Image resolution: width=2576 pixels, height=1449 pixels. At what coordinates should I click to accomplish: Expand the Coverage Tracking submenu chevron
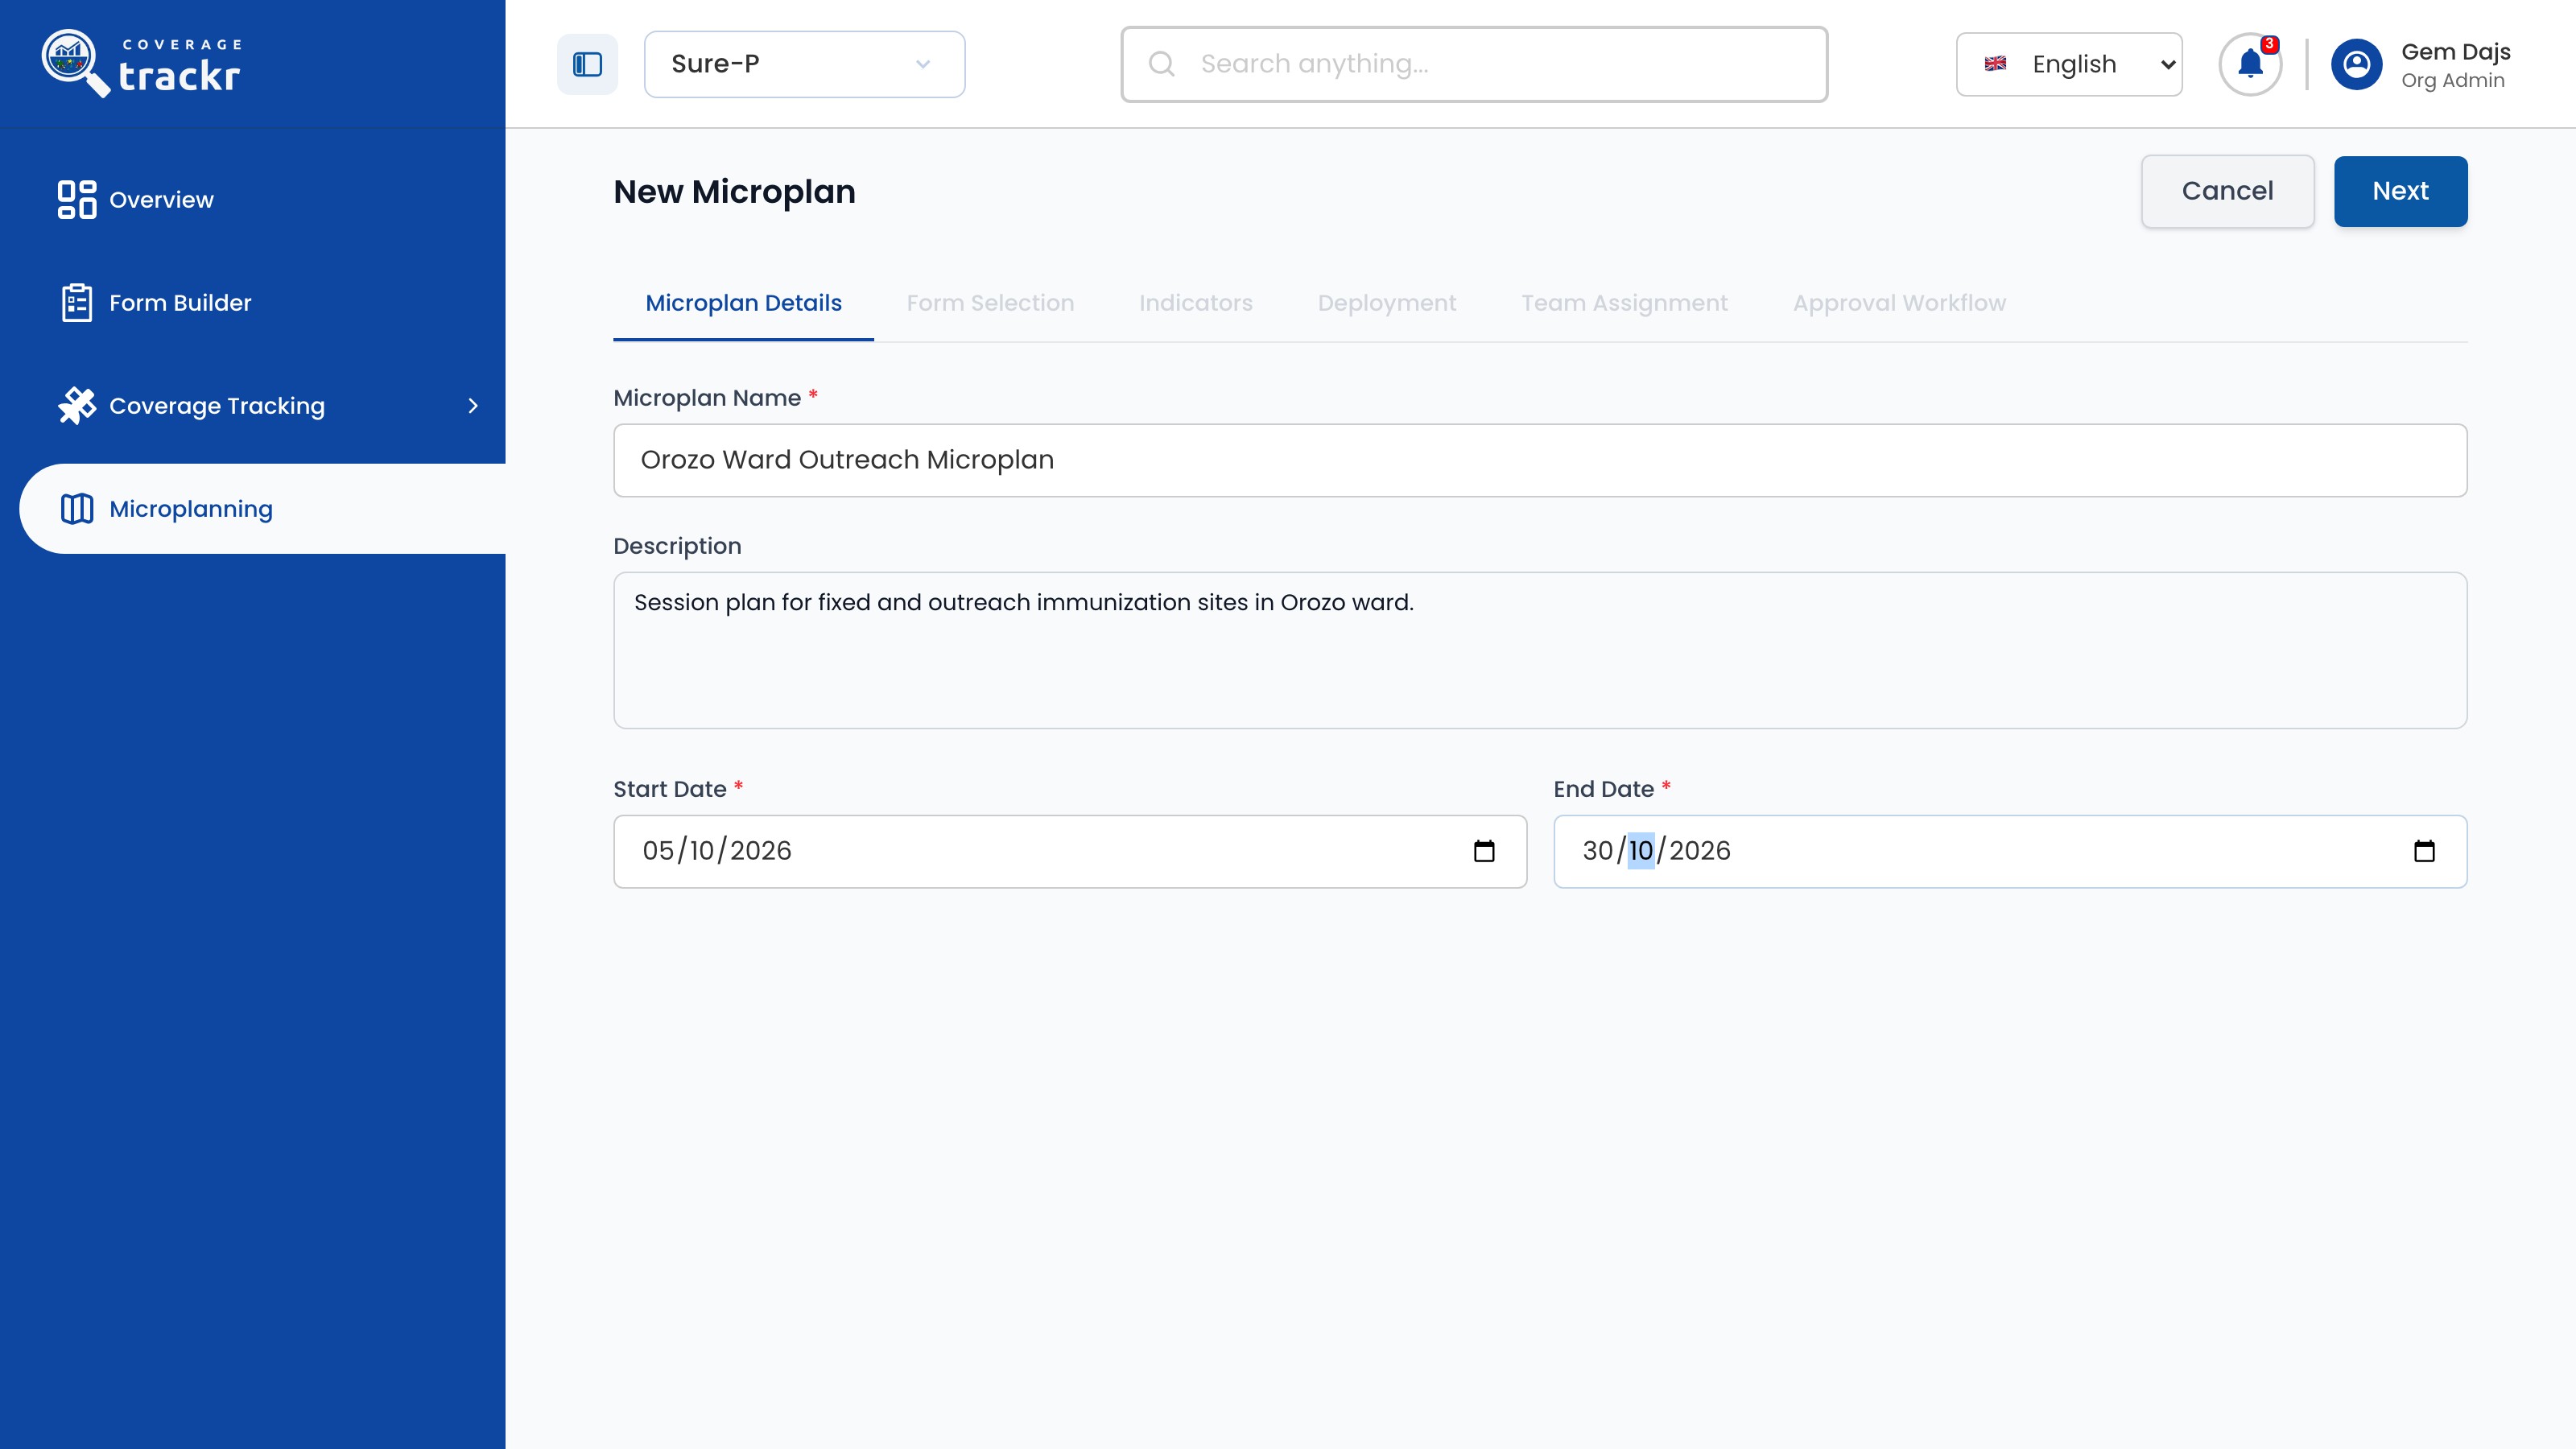point(473,406)
